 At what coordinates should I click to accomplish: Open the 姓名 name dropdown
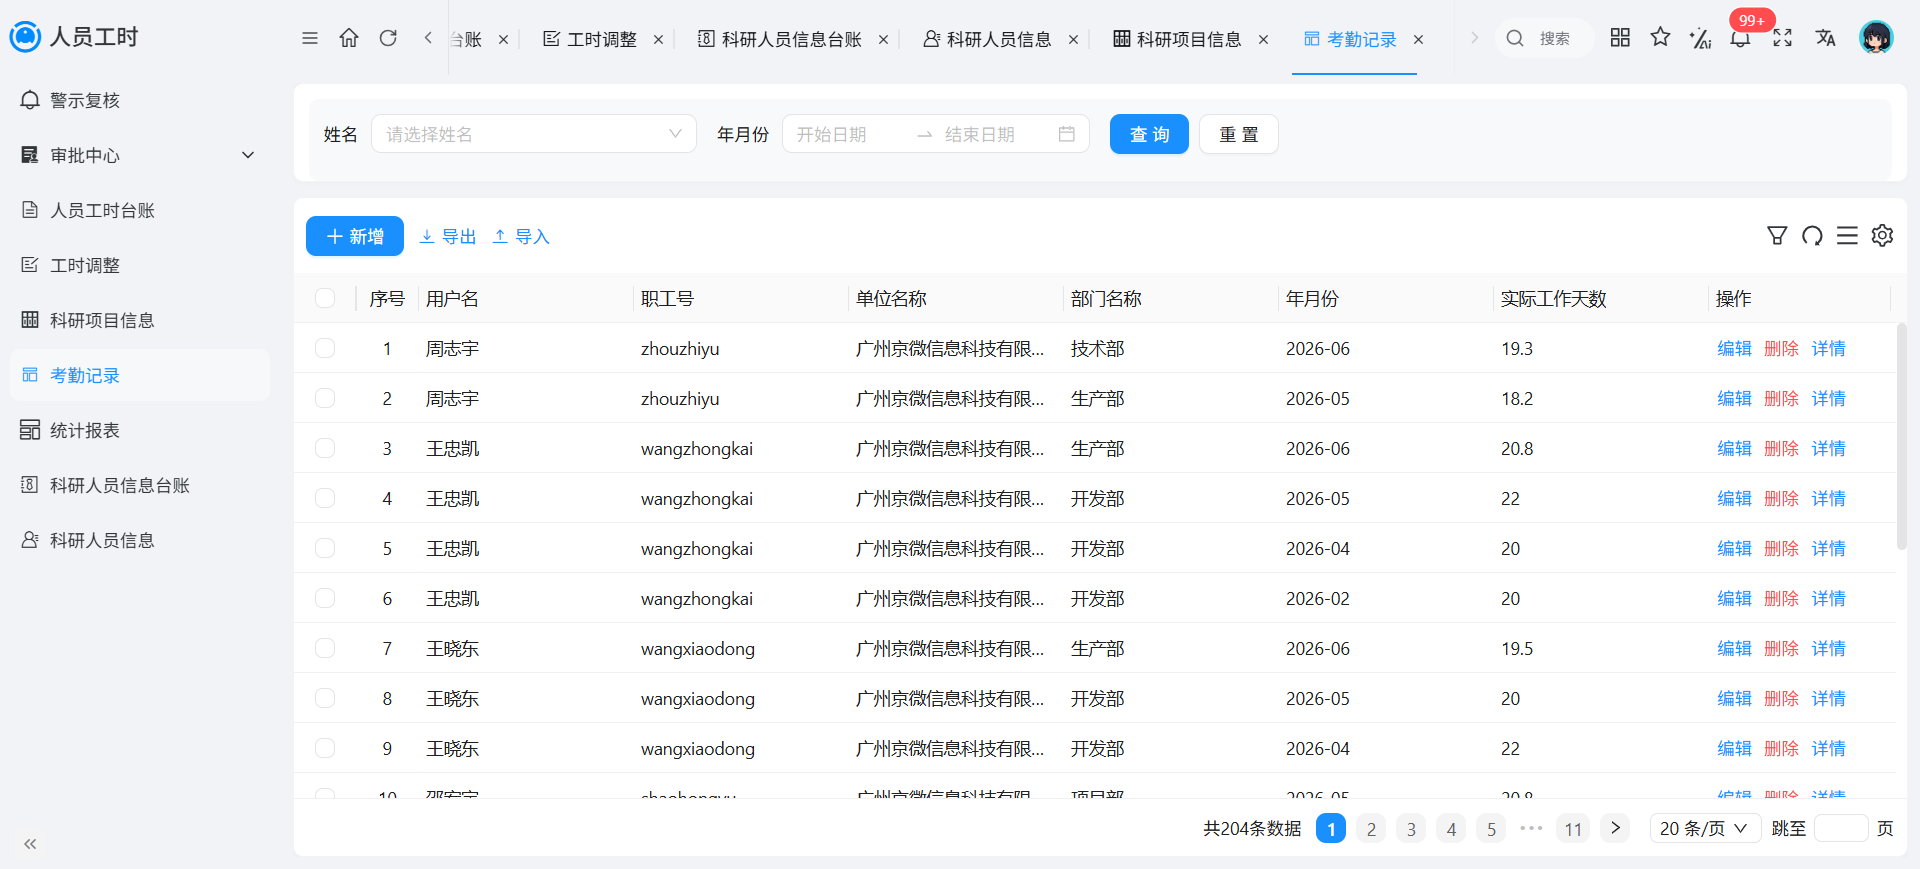coord(534,134)
